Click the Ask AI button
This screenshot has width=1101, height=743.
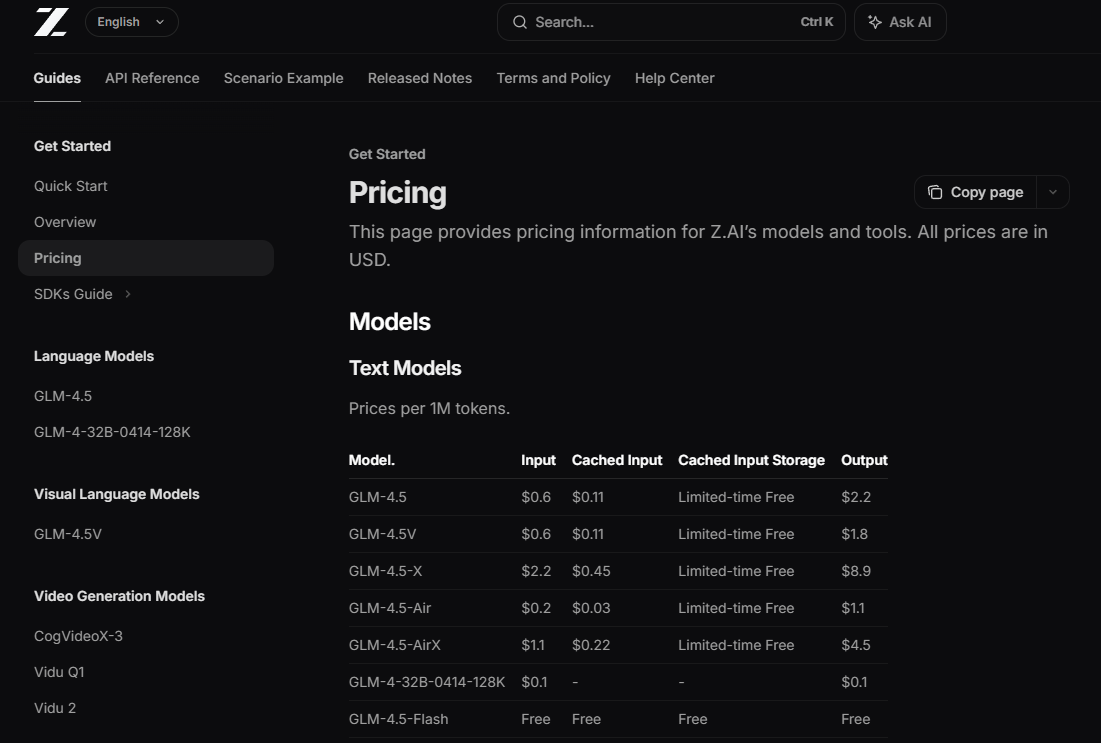tap(900, 22)
